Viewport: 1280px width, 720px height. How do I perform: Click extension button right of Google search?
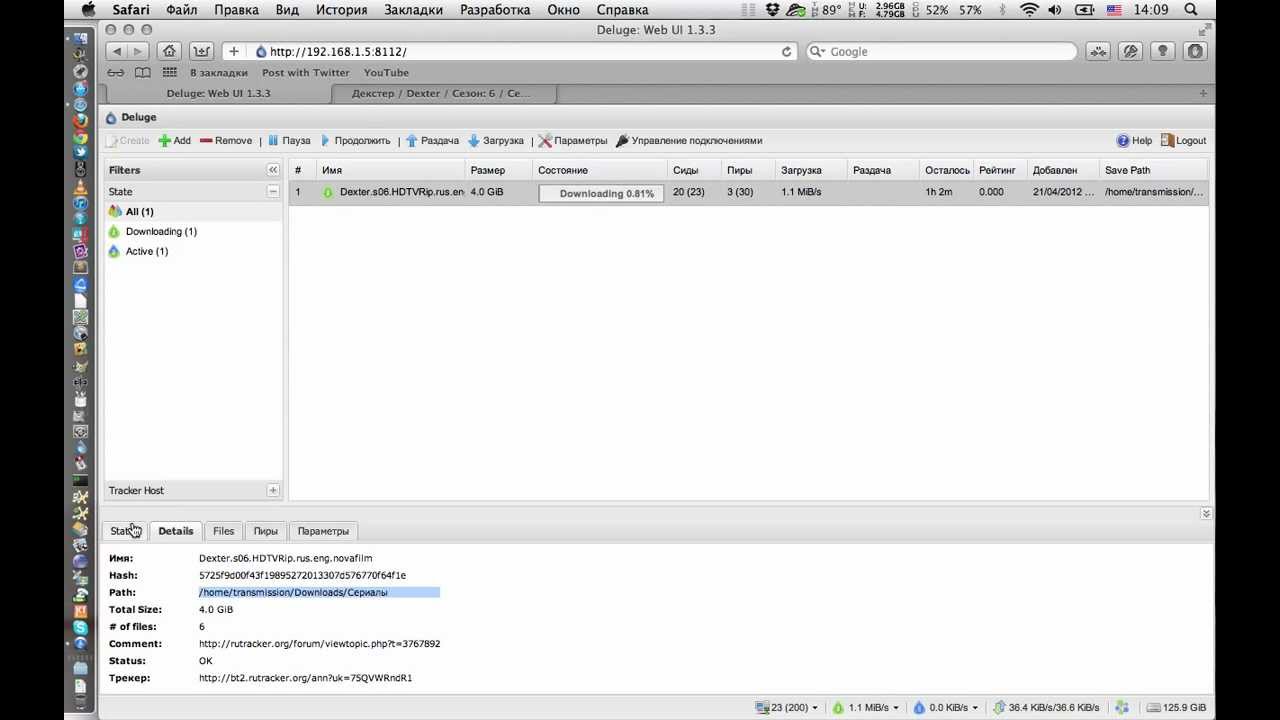tap(1098, 51)
